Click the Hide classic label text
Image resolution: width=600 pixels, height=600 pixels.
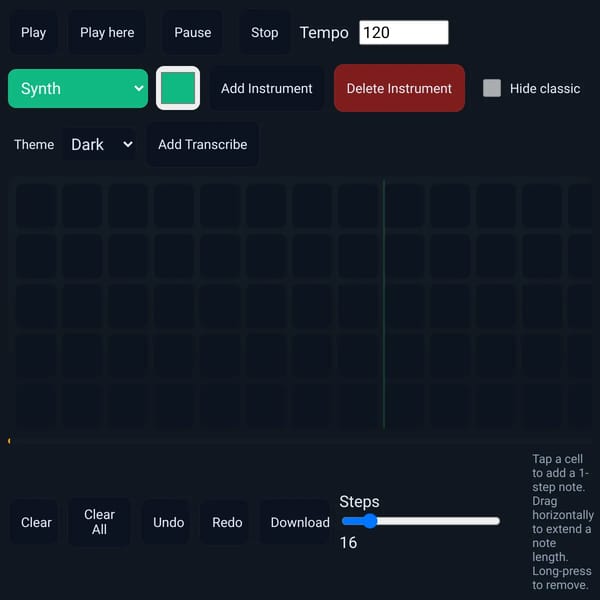(545, 88)
